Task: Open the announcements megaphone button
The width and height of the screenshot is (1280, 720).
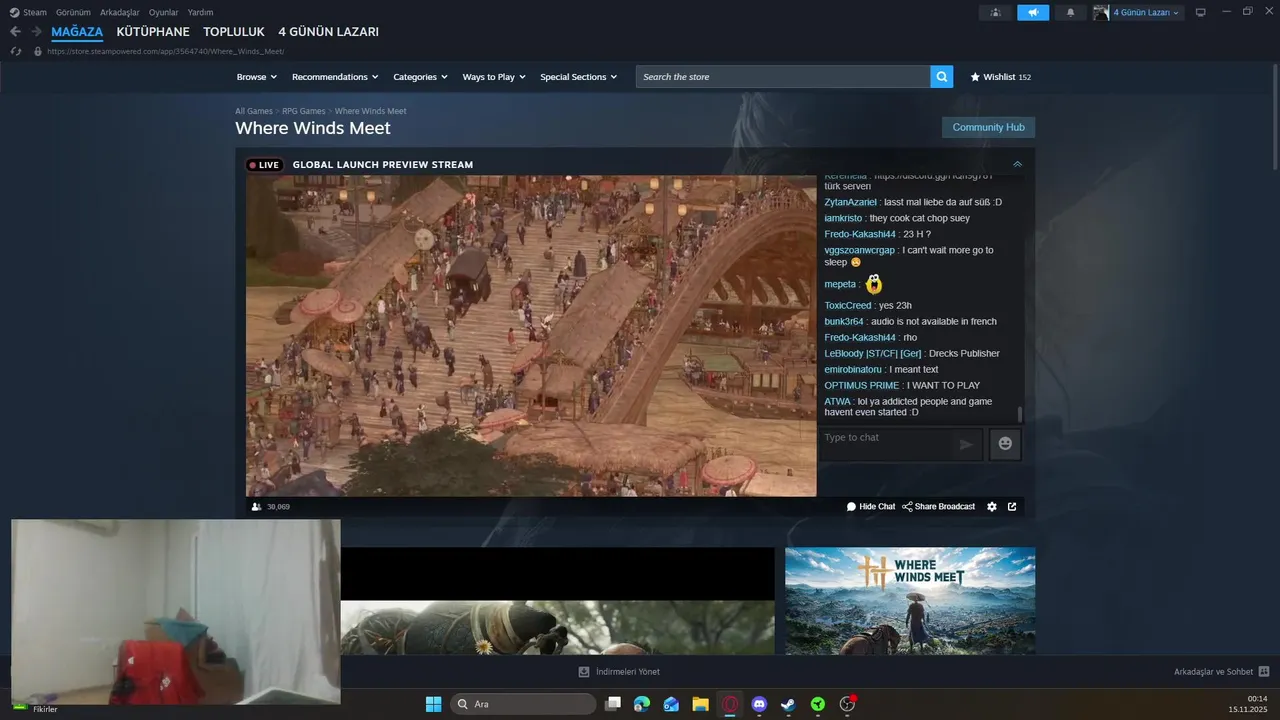Action: coord(1033,13)
